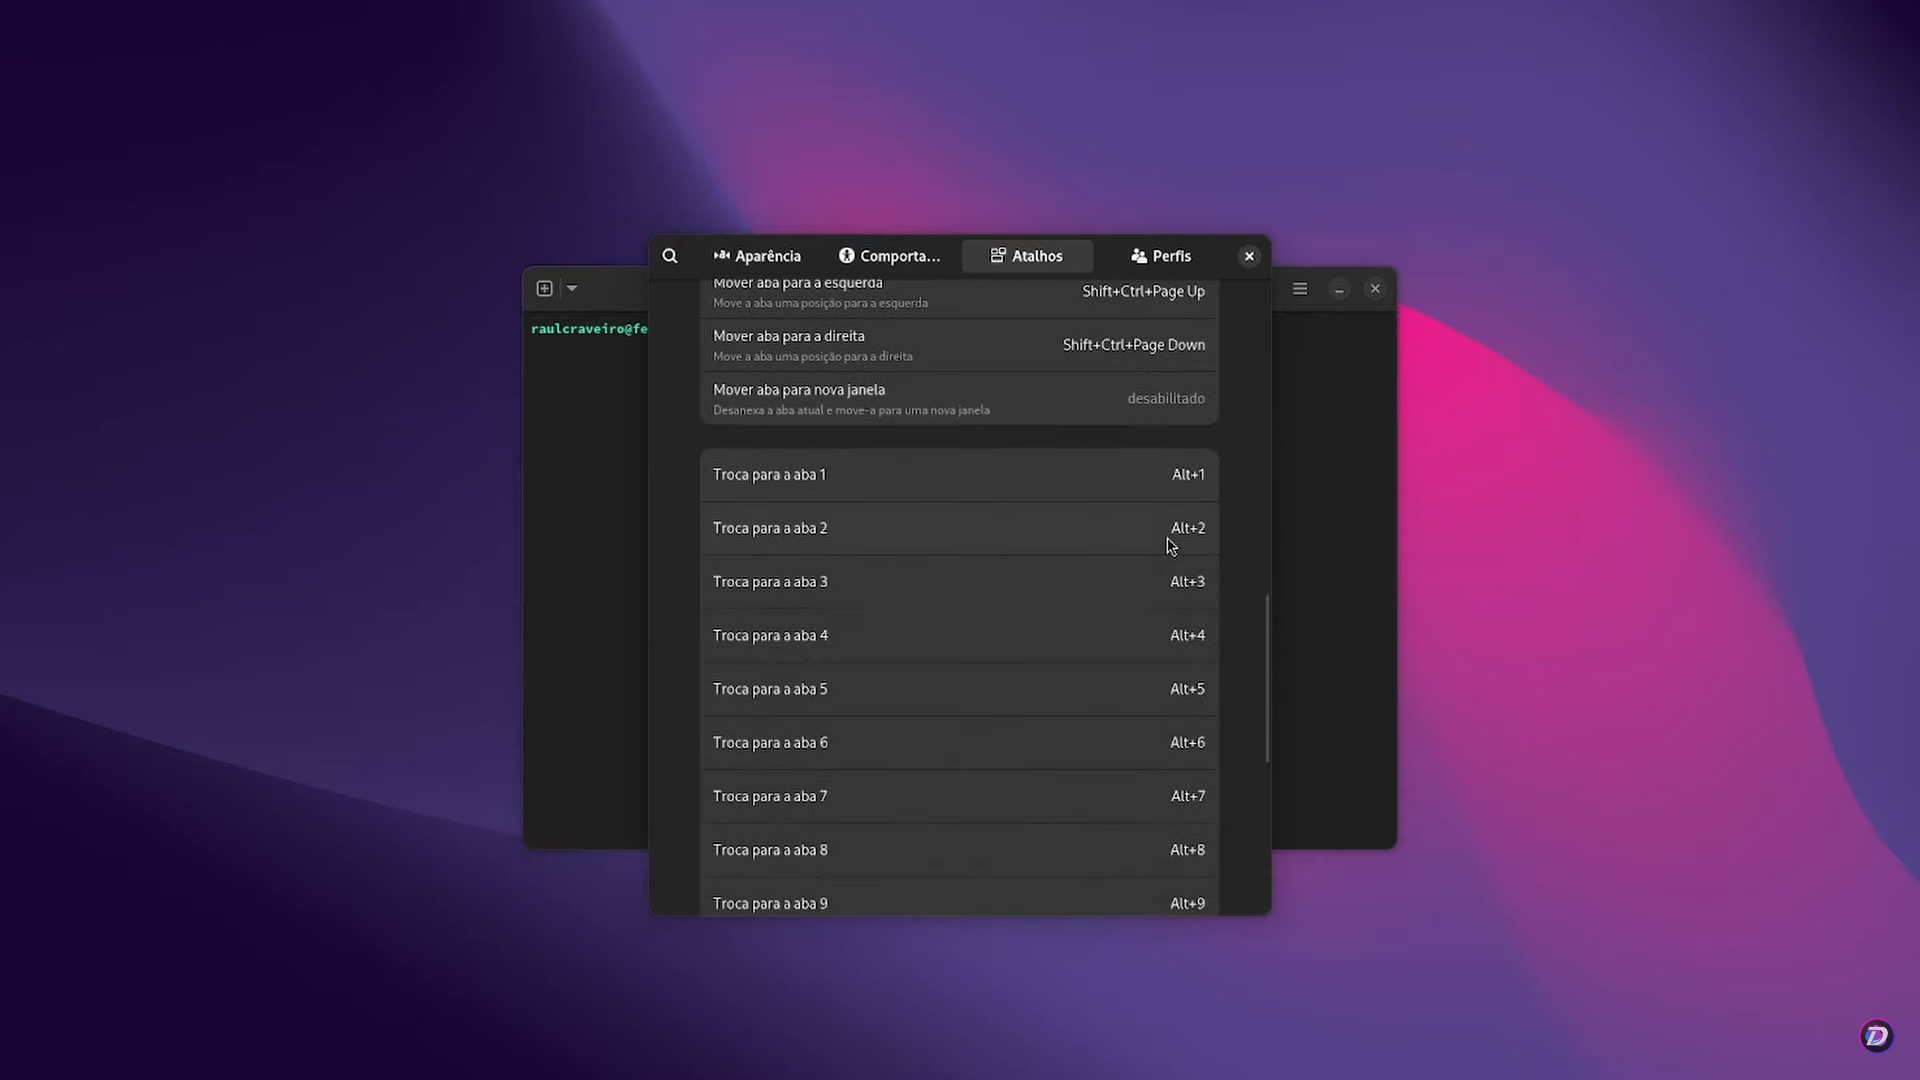Switch to the Aparência tab

(757, 256)
